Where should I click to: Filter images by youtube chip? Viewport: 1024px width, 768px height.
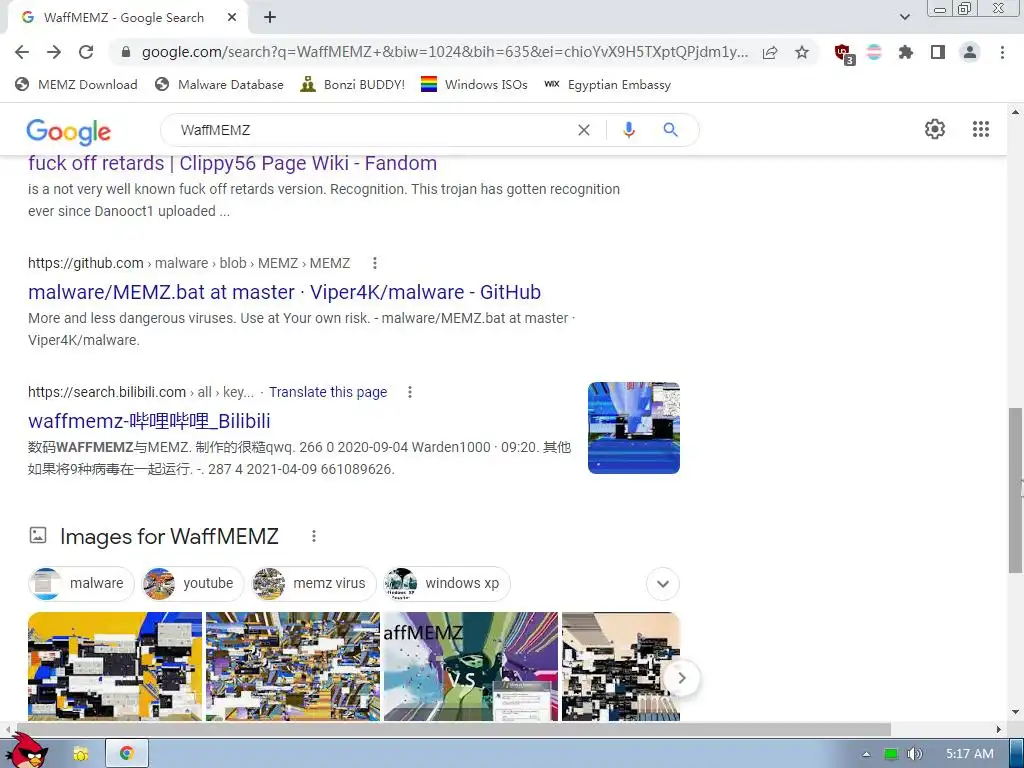pos(193,583)
